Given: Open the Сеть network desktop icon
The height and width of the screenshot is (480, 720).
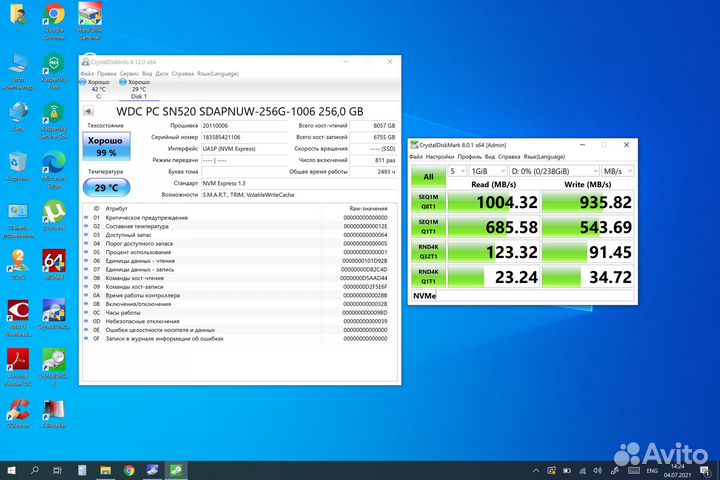Looking at the screenshot, I should coord(18,117).
